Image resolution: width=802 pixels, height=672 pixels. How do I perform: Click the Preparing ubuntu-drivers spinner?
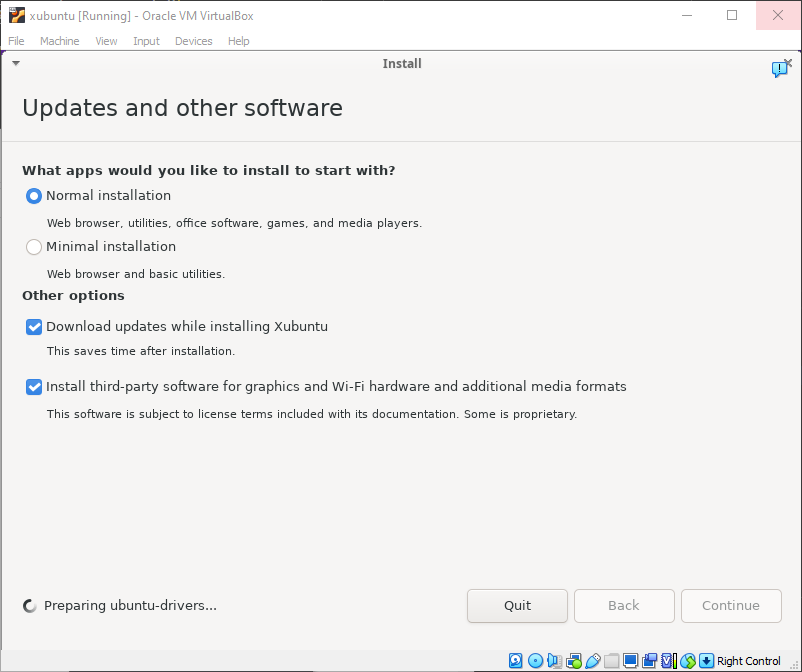coord(30,606)
